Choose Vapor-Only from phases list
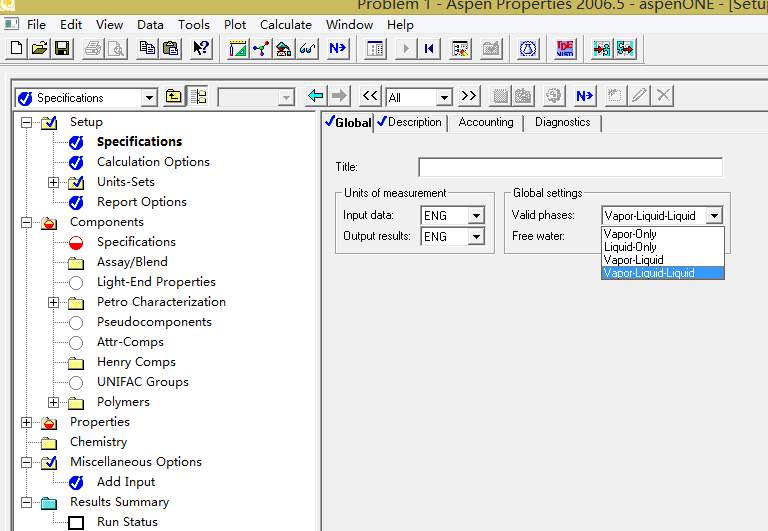Screen dimensions: 768x531 pos(663,234)
